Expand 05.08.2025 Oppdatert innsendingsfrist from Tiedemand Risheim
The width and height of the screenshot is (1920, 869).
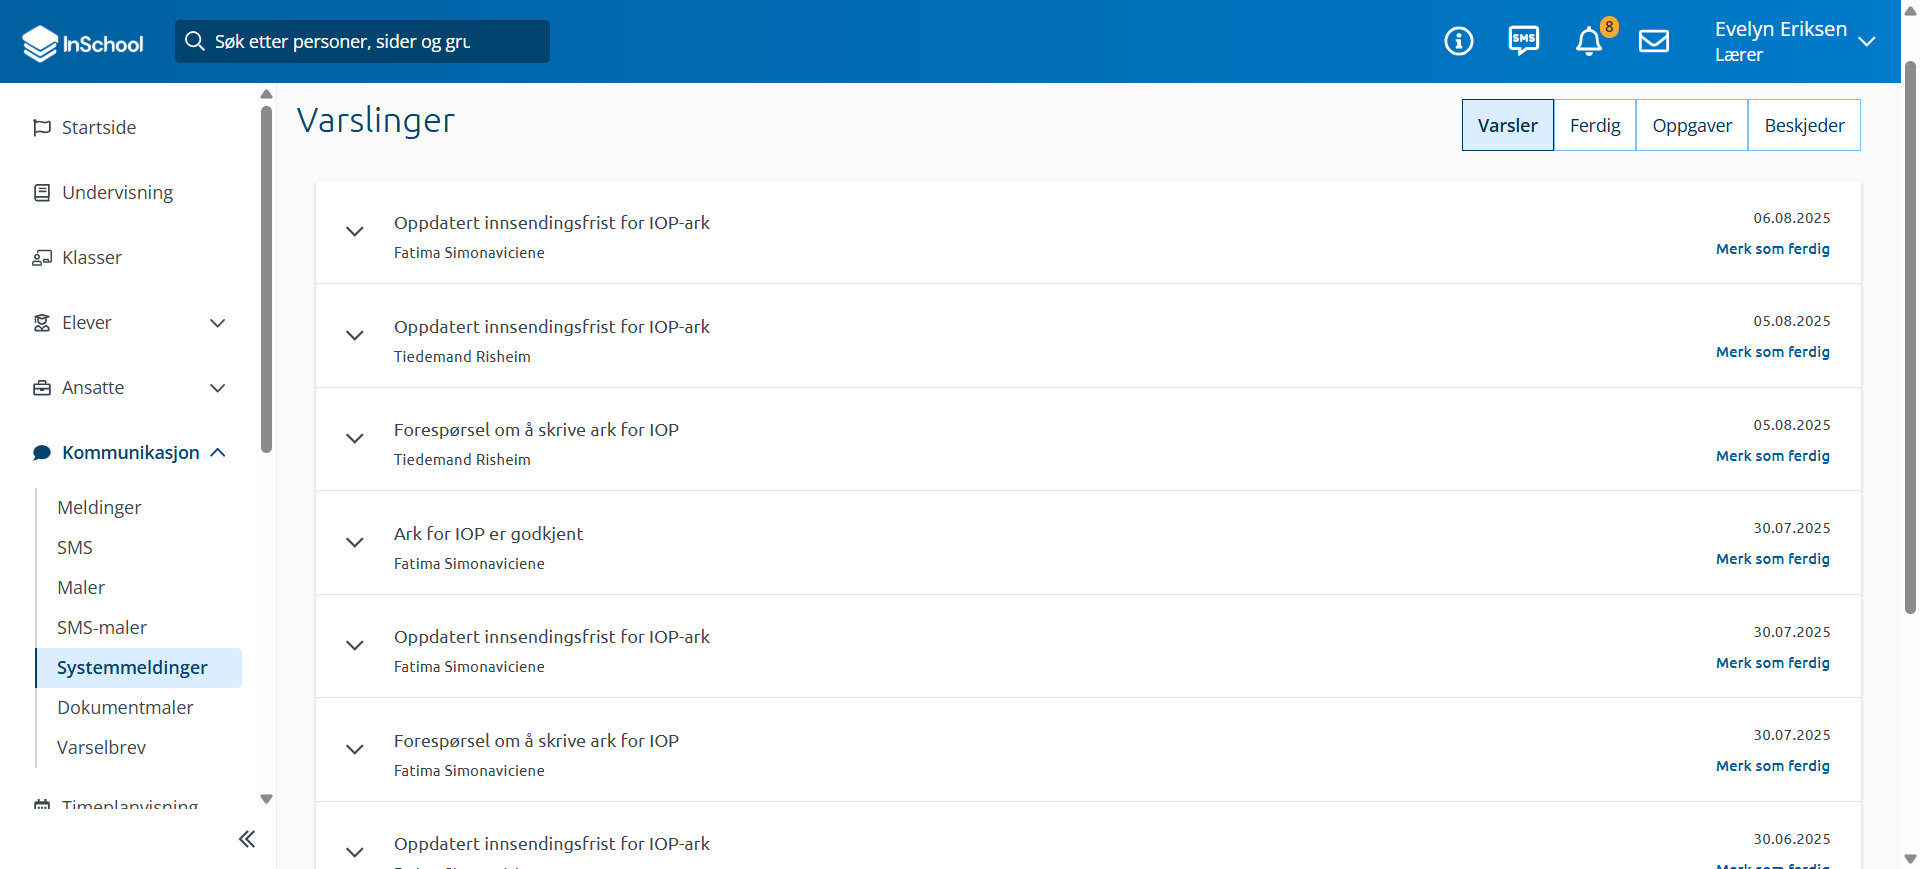[x=355, y=336]
